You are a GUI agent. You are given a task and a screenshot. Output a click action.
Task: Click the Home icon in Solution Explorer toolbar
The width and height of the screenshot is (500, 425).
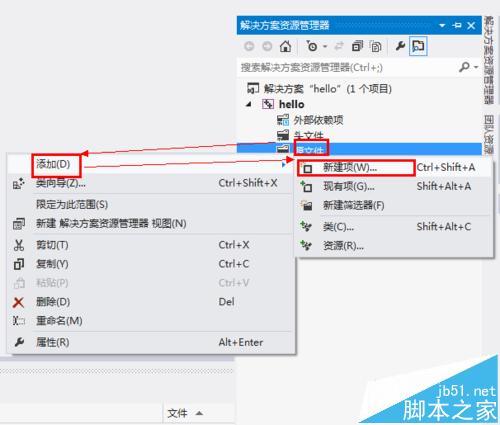pyautogui.click(x=285, y=47)
